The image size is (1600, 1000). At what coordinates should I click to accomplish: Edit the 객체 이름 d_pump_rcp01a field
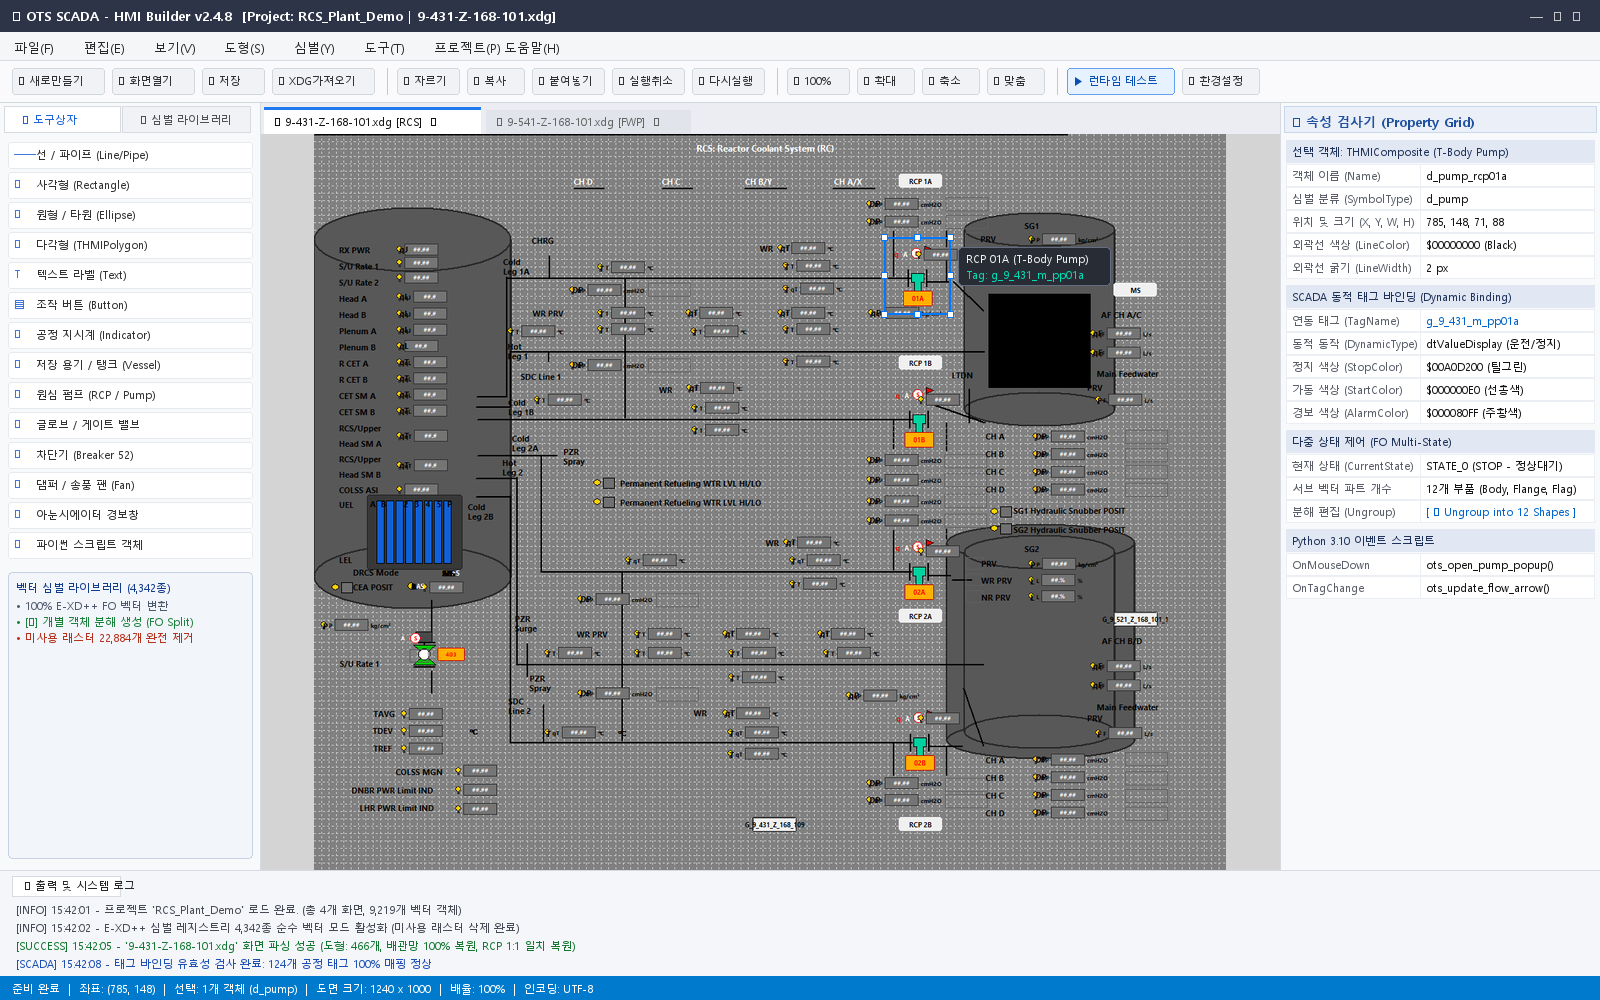click(x=1507, y=176)
